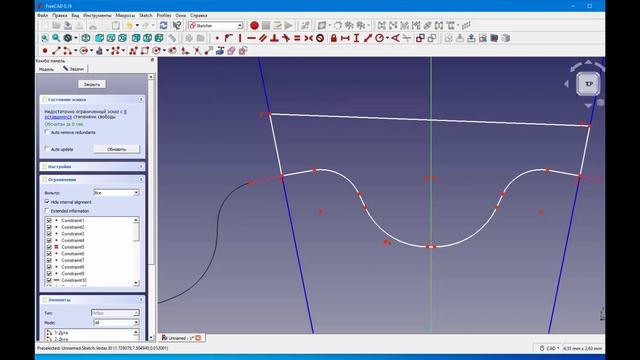Apply the vertical constraint
640x360 pixels.
click(240, 38)
